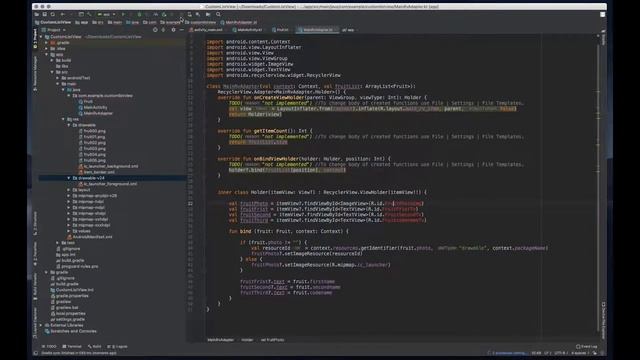Select local.properties file

(68, 313)
